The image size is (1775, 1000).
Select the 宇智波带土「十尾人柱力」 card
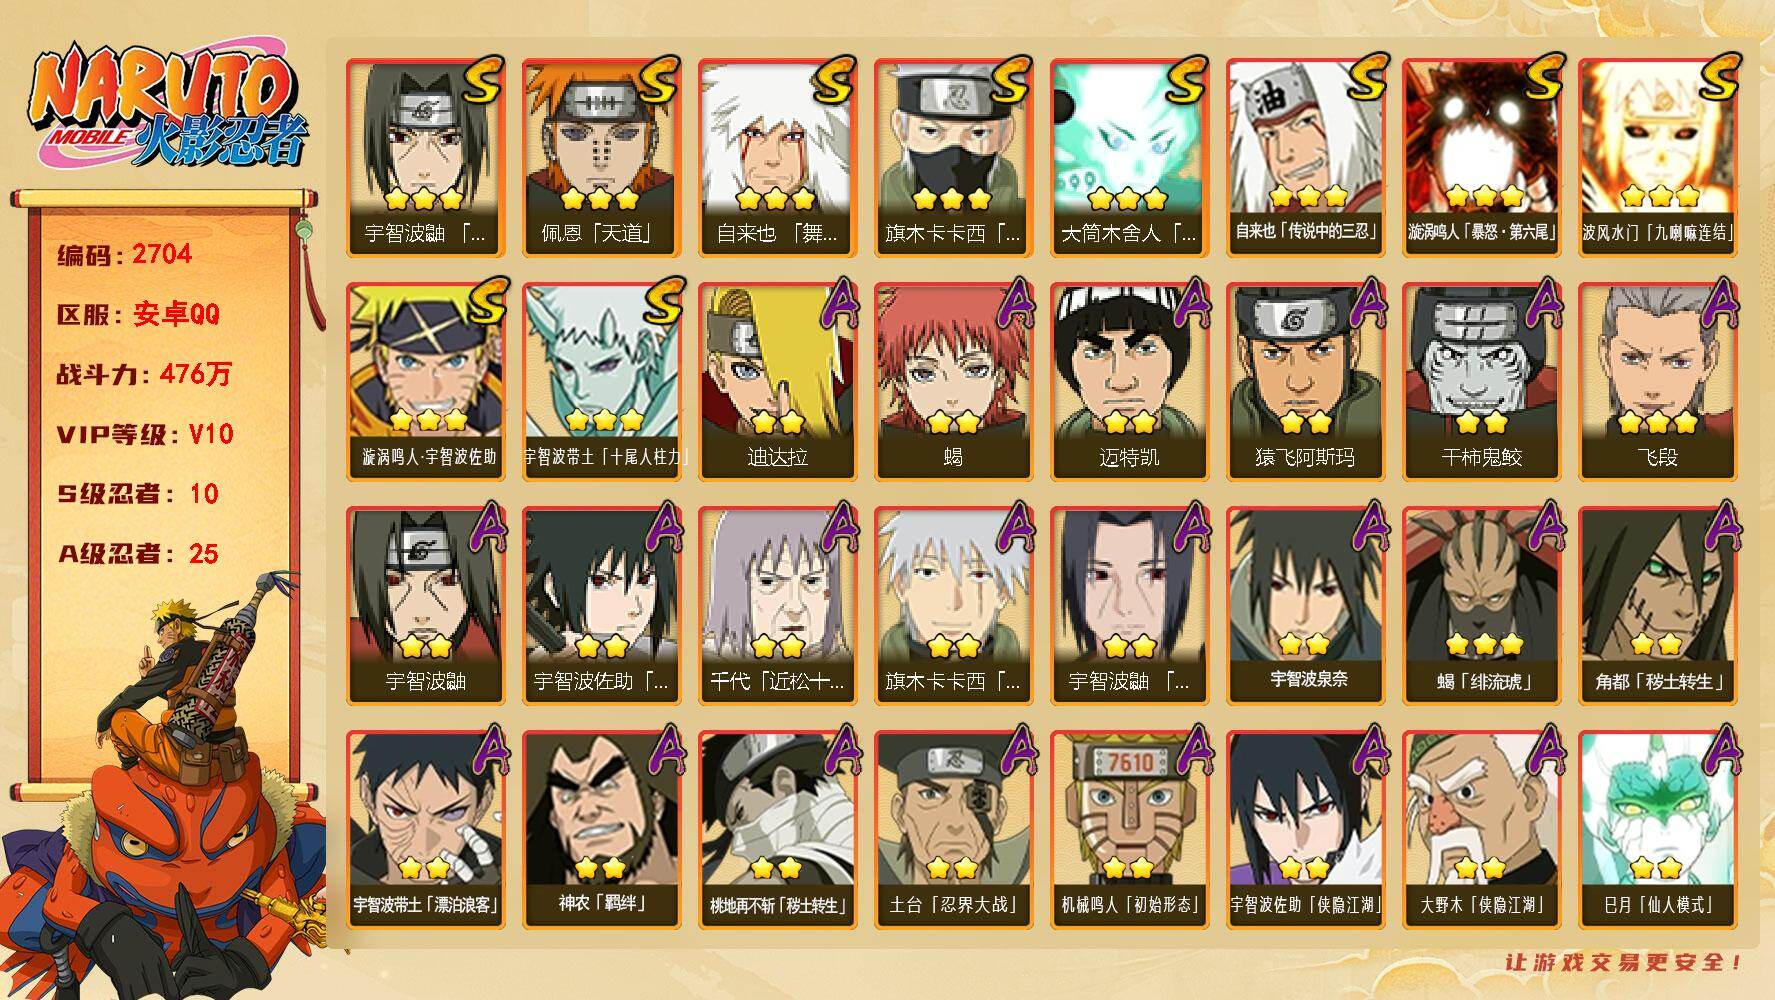pyautogui.click(x=601, y=382)
